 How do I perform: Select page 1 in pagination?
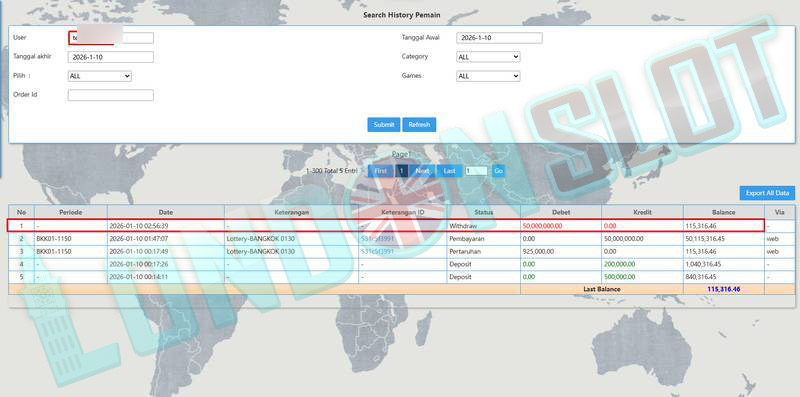[402, 171]
